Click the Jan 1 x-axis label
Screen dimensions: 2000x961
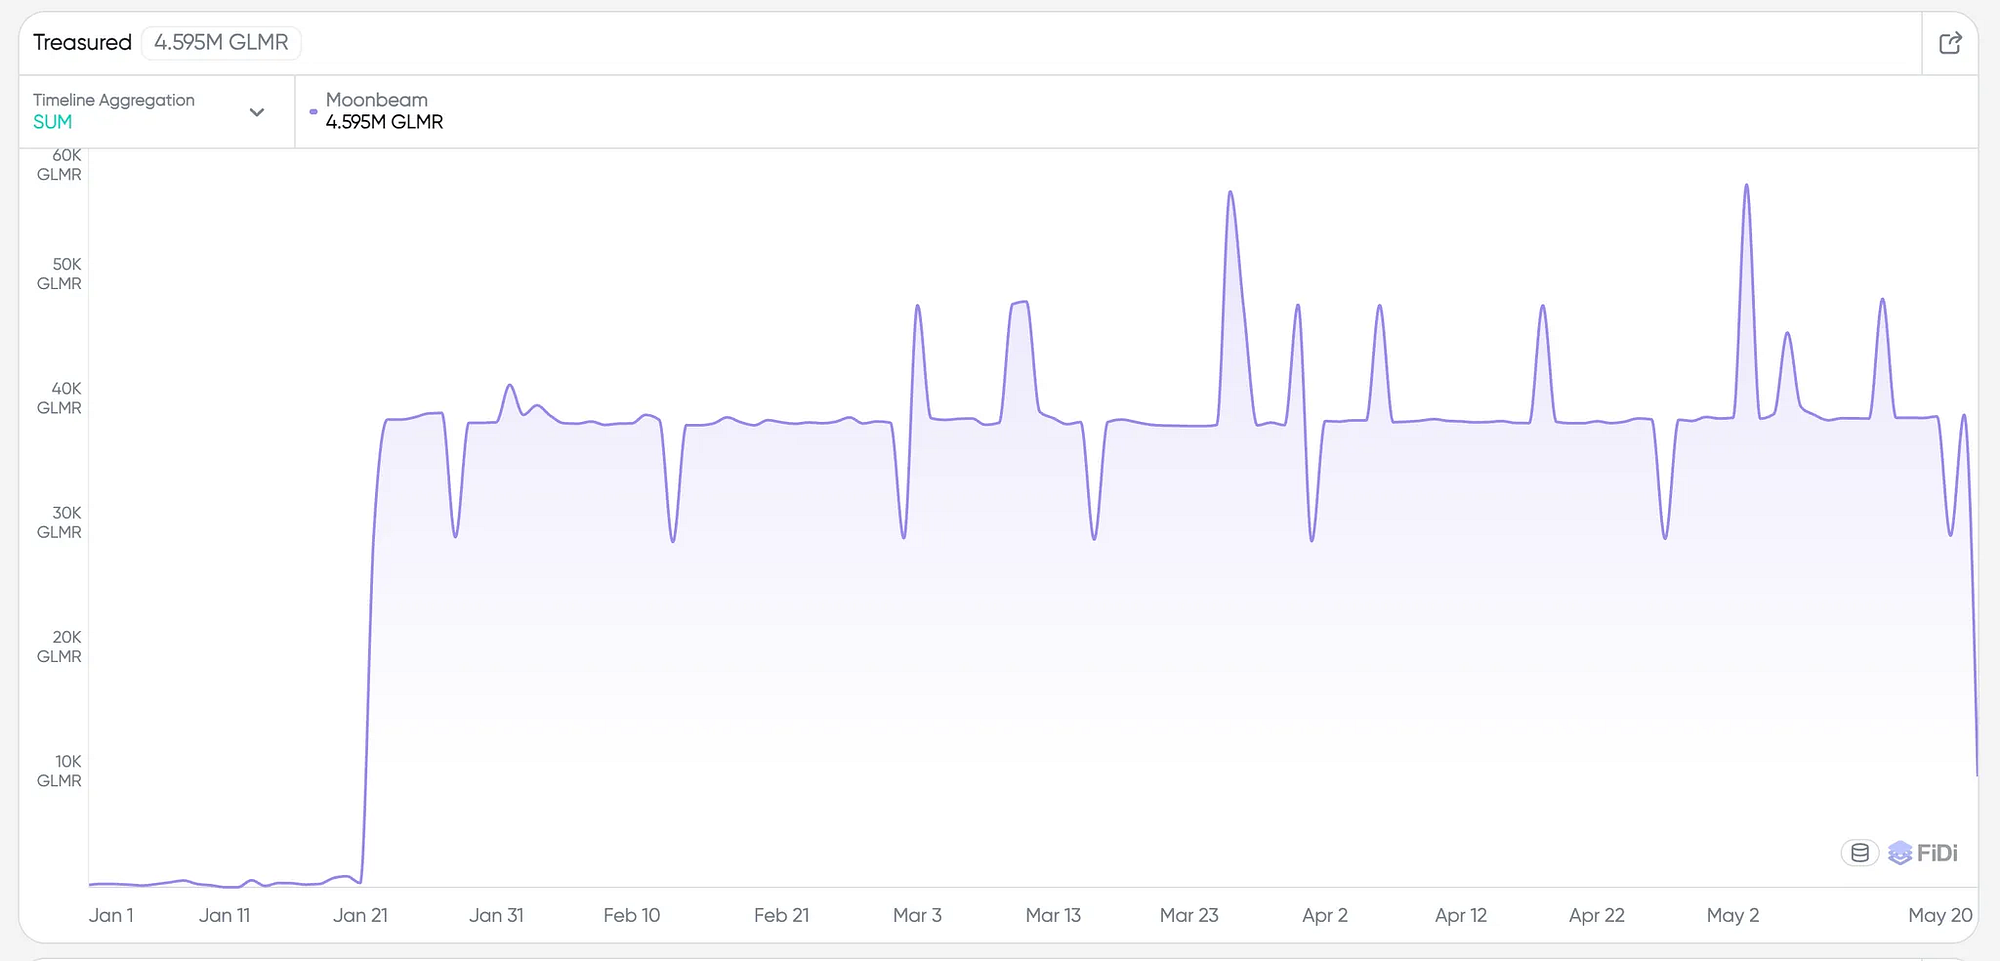pyautogui.click(x=111, y=915)
